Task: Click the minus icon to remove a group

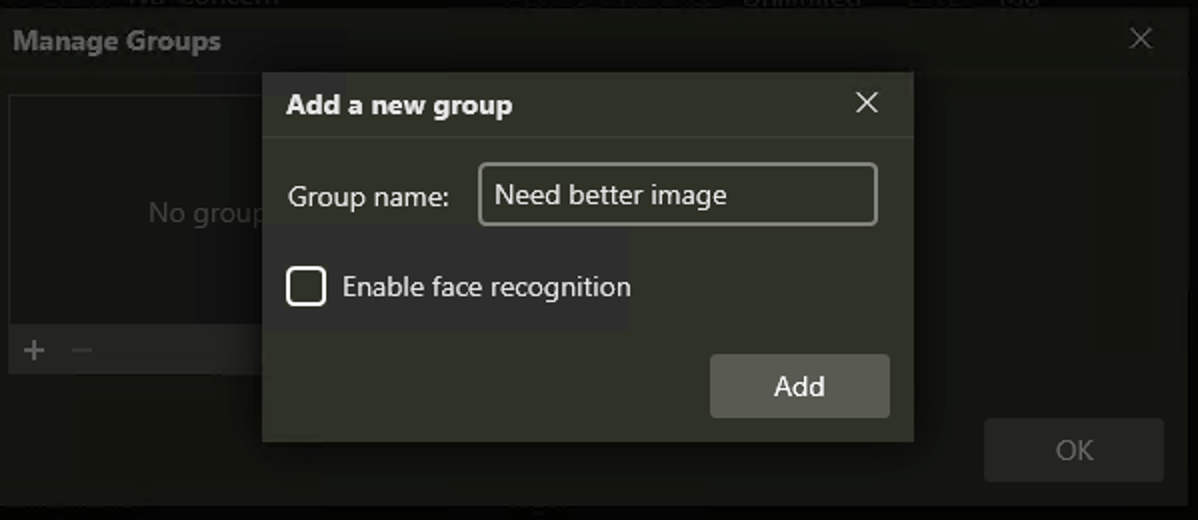Action: pyautogui.click(x=82, y=350)
